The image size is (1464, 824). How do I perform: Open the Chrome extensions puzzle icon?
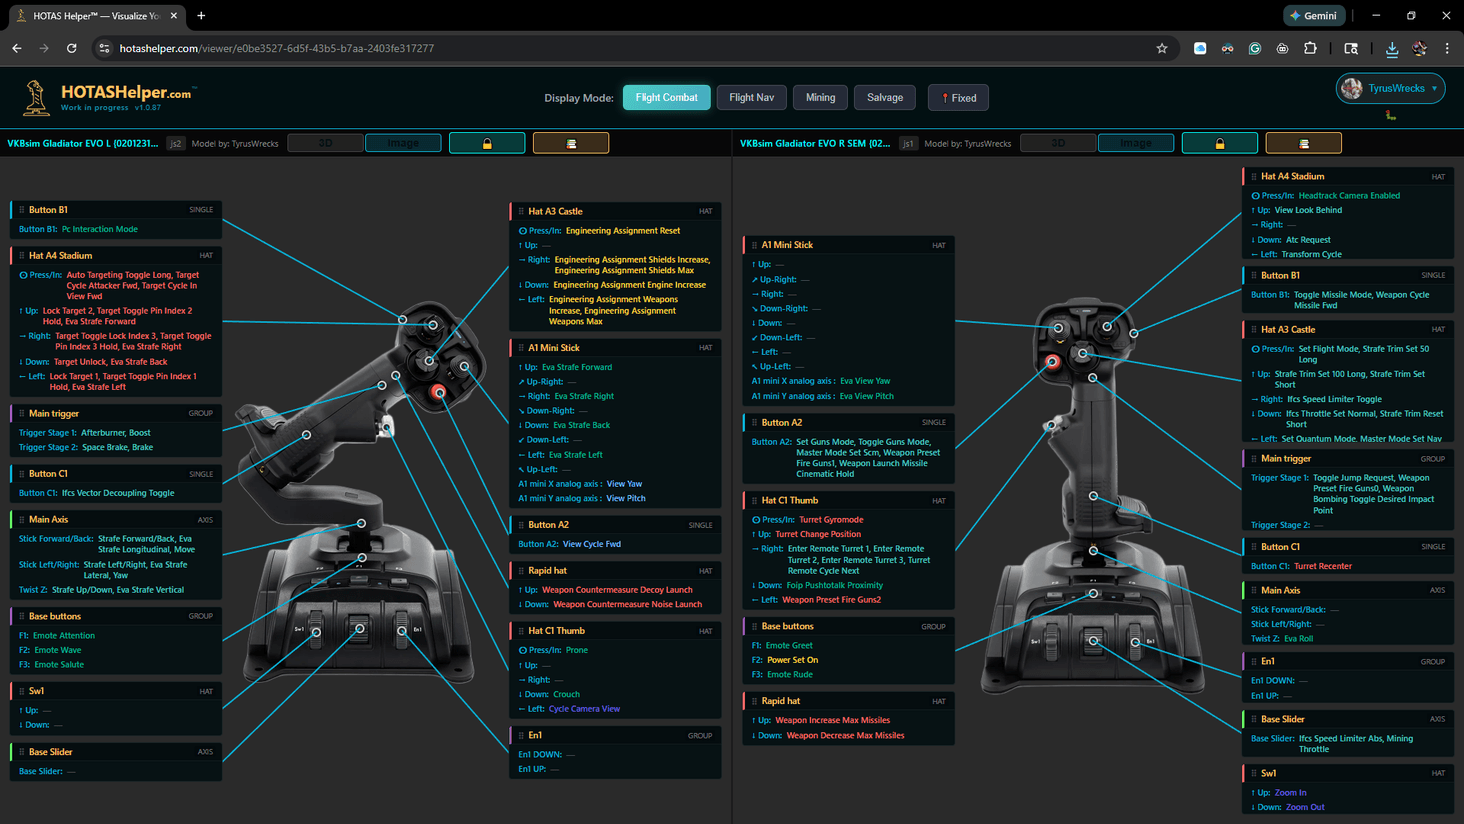(x=1310, y=48)
